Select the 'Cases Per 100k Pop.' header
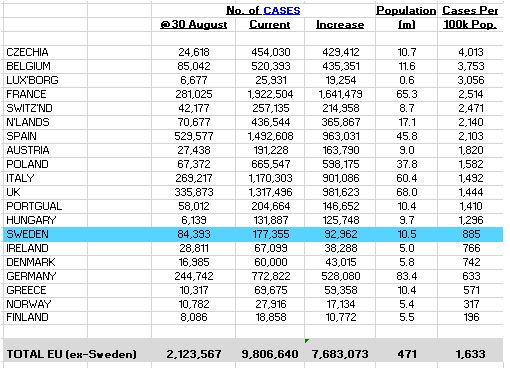Viewport: 510px width, 369px height. 470,17
